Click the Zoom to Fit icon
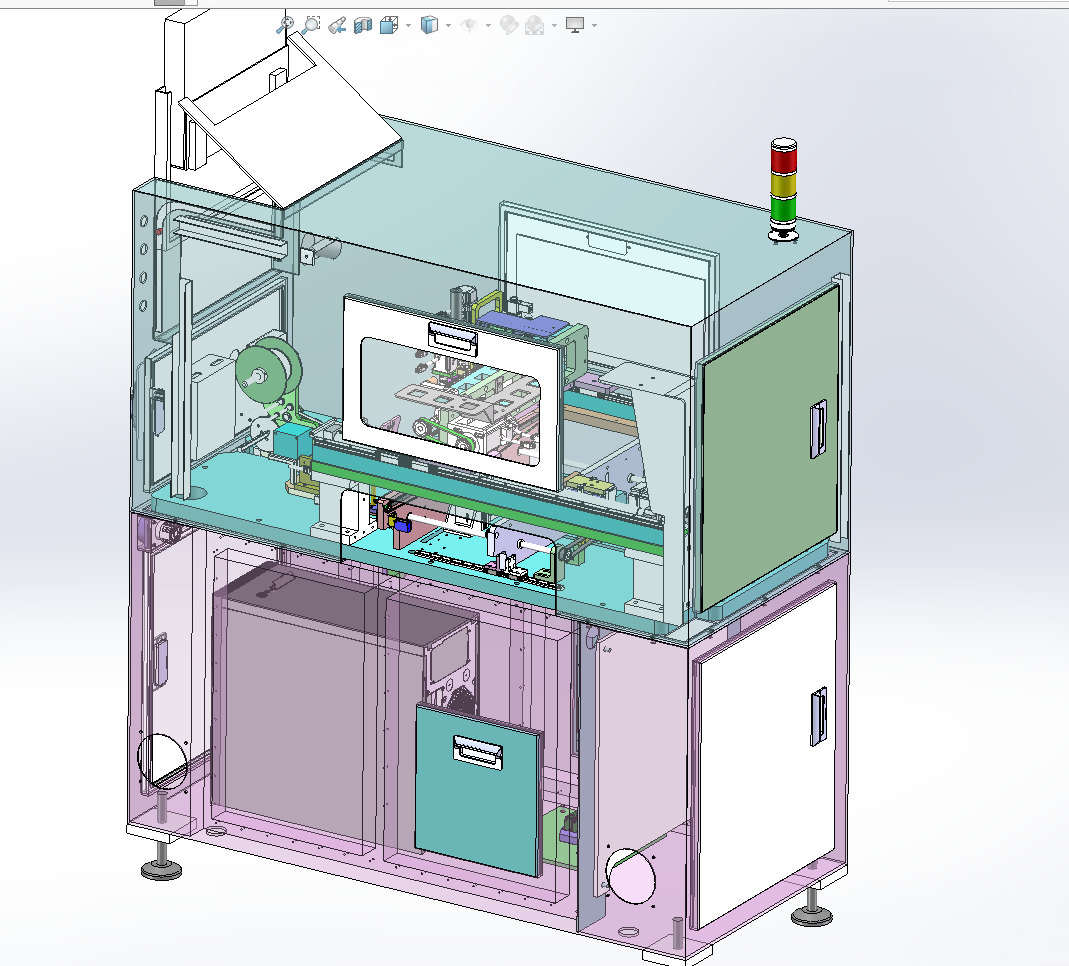Image resolution: width=1069 pixels, height=966 pixels. click(285, 25)
